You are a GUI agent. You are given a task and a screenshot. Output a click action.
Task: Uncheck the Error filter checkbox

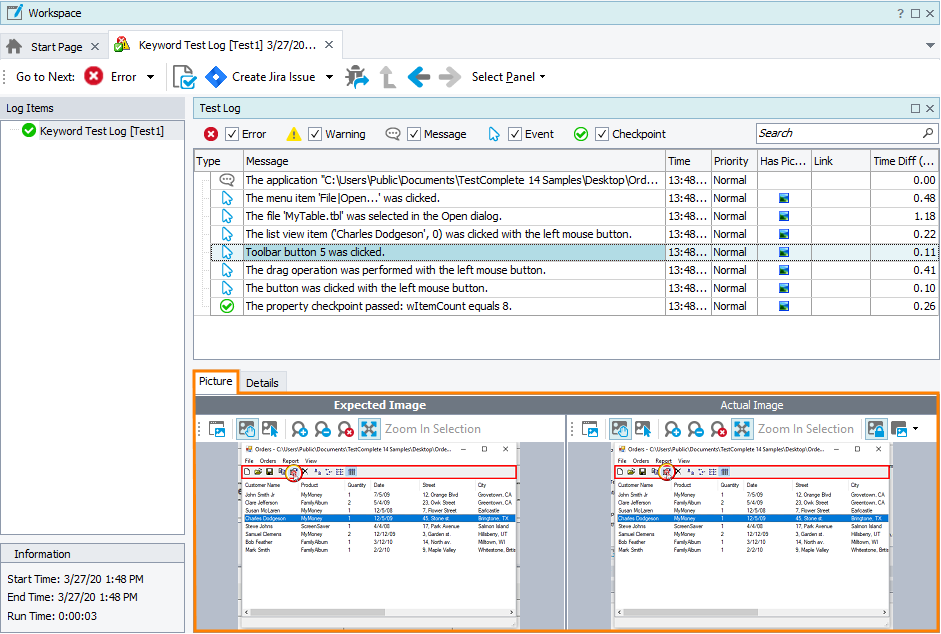click(x=232, y=134)
